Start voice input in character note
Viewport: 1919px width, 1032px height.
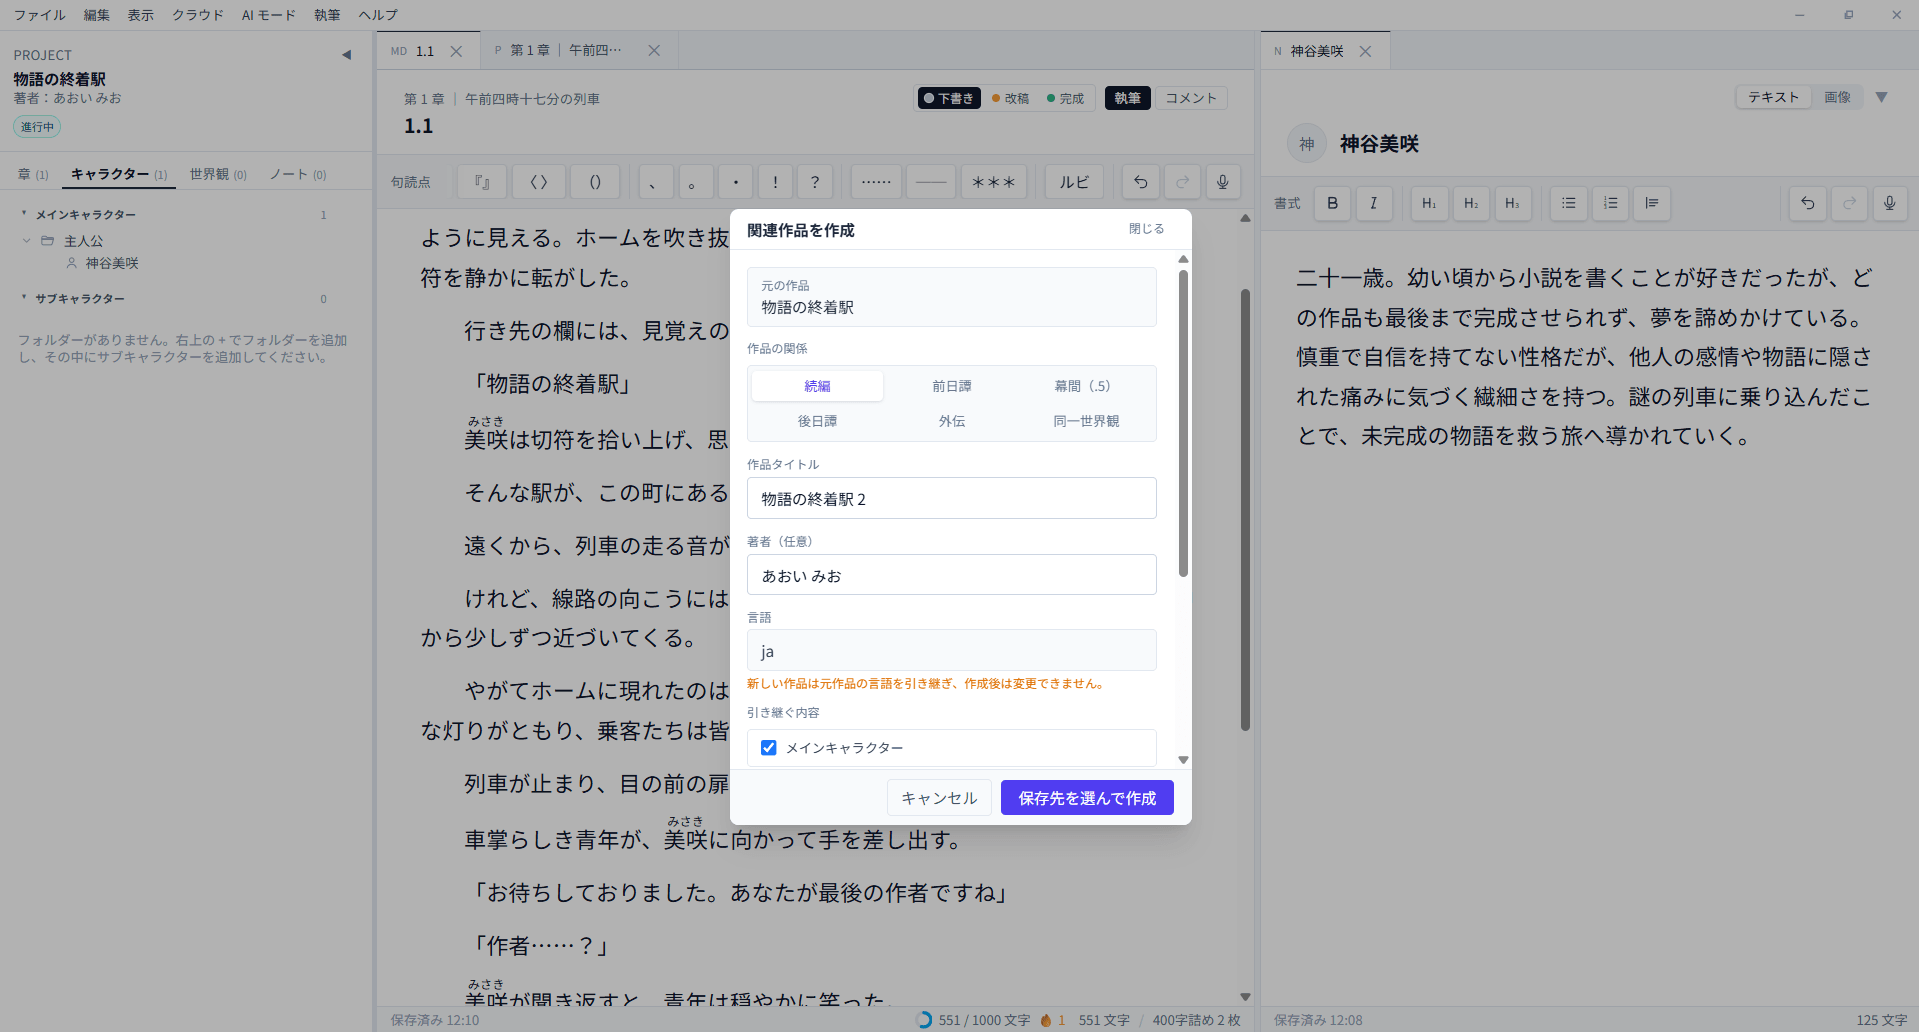coord(1890,203)
